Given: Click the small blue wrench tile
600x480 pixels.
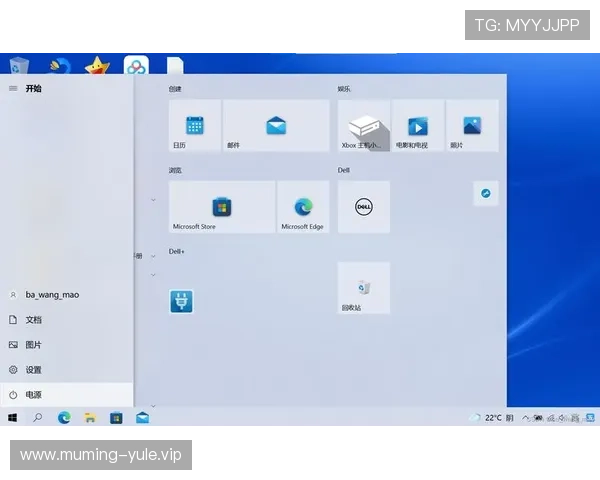Looking at the screenshot, I should (486, 193).
